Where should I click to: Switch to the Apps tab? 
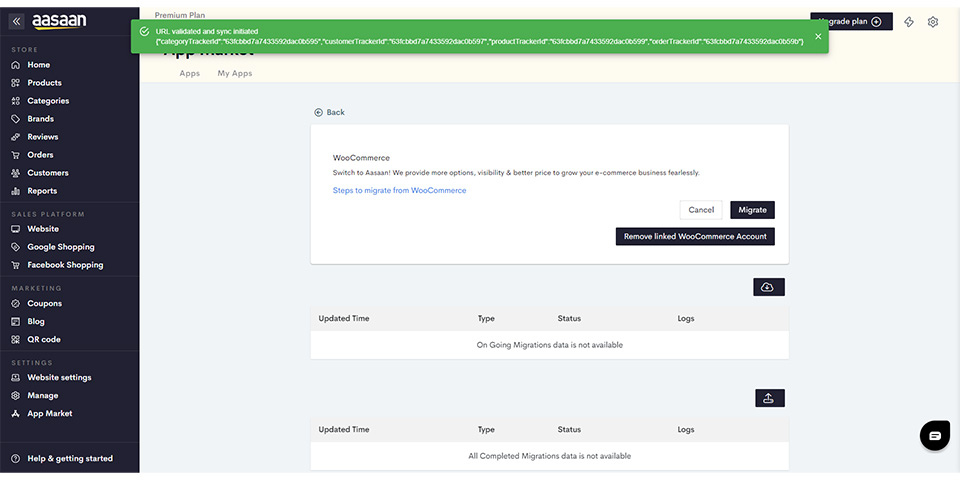190,73
